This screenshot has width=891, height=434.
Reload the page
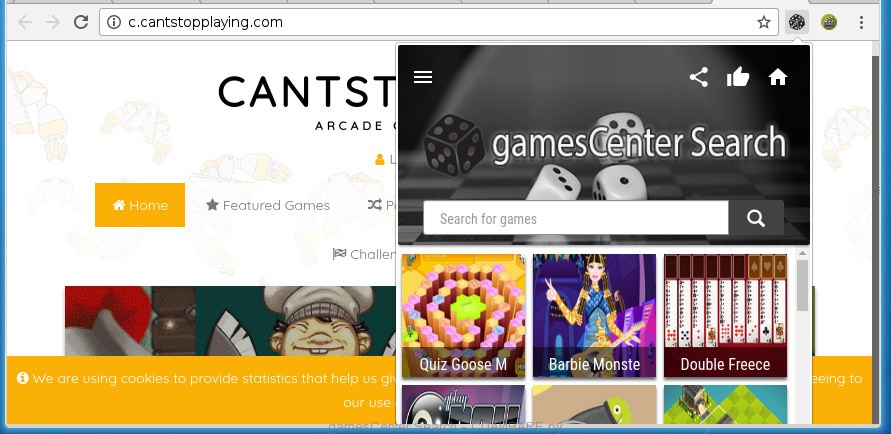click(x=81, y=22)
